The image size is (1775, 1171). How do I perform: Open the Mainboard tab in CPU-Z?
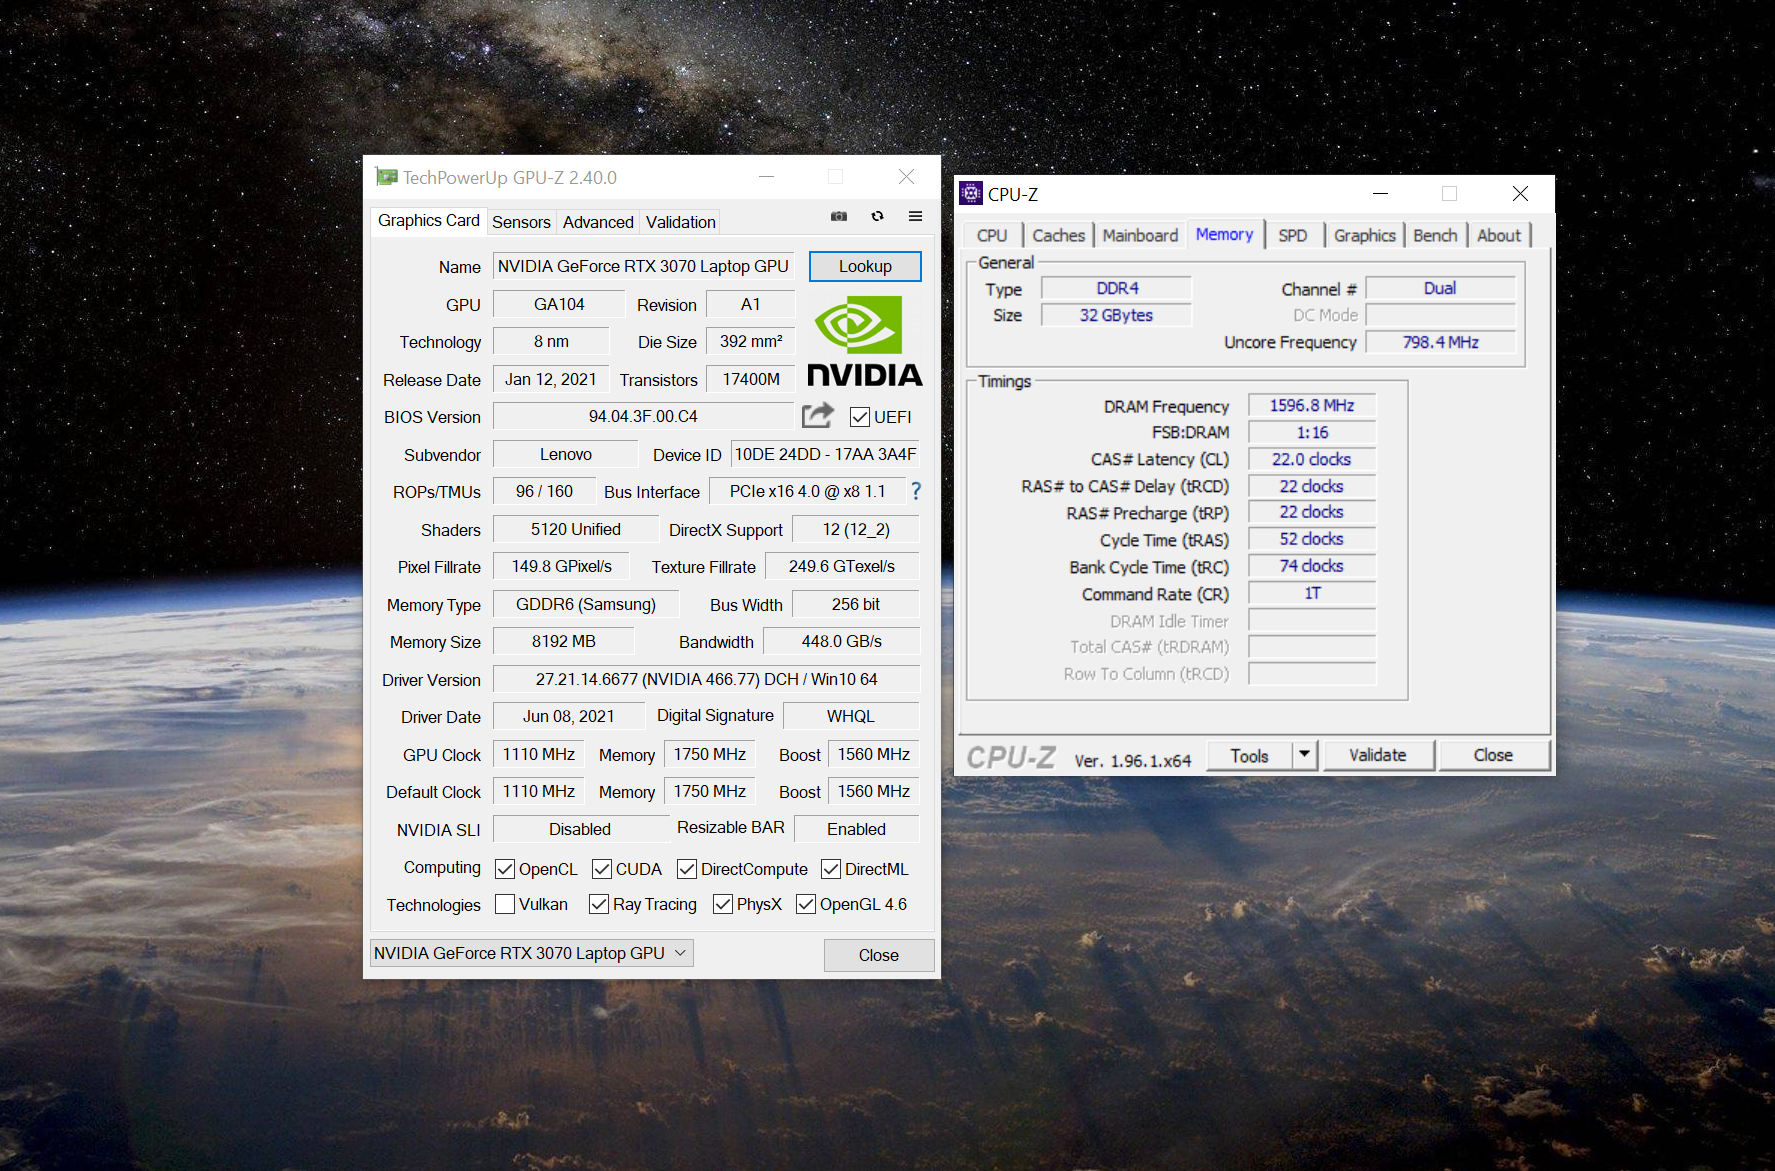click(x=1140, y=235)
